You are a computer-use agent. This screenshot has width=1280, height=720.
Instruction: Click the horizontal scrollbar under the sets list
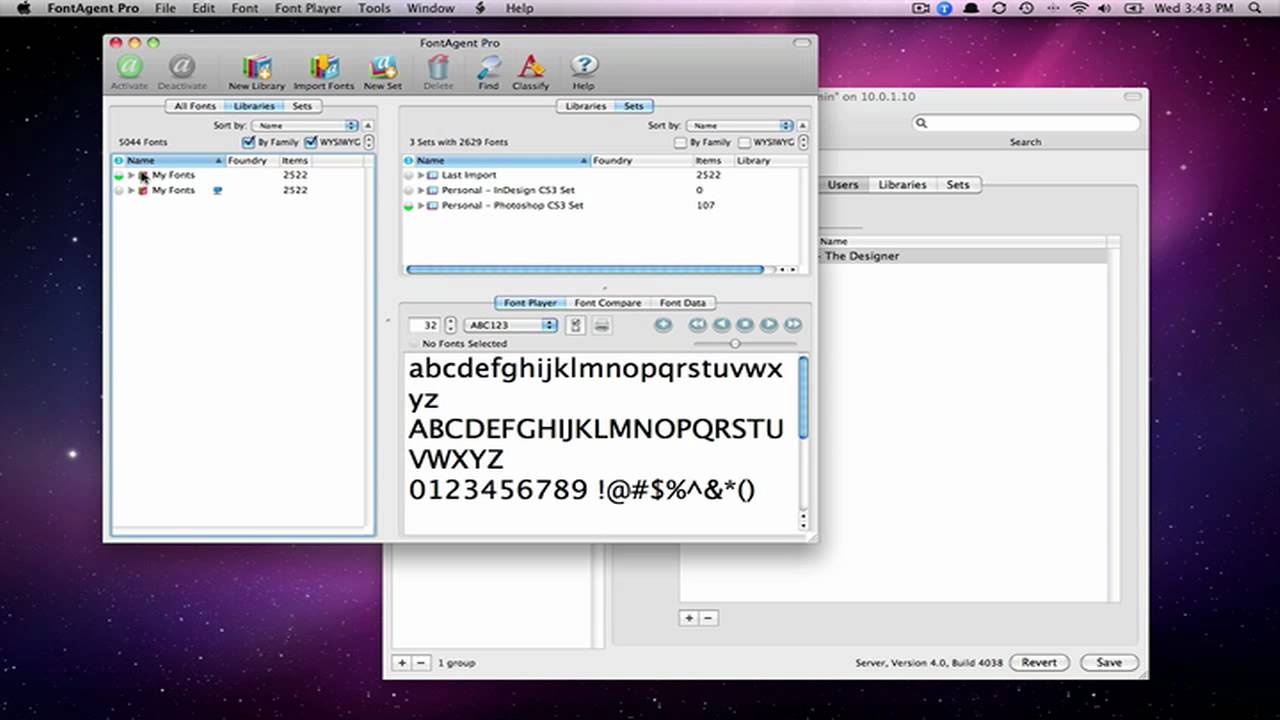(x=585, y=269)
